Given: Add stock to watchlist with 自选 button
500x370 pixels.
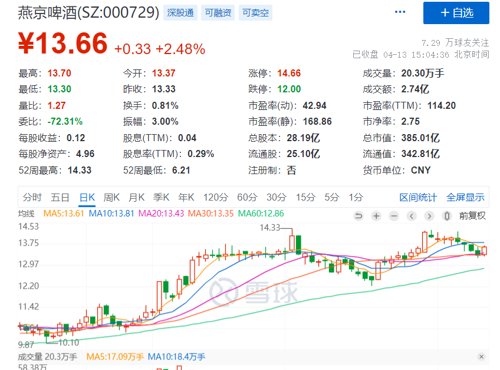Looking at the screenshot, I should coord(456,13).
